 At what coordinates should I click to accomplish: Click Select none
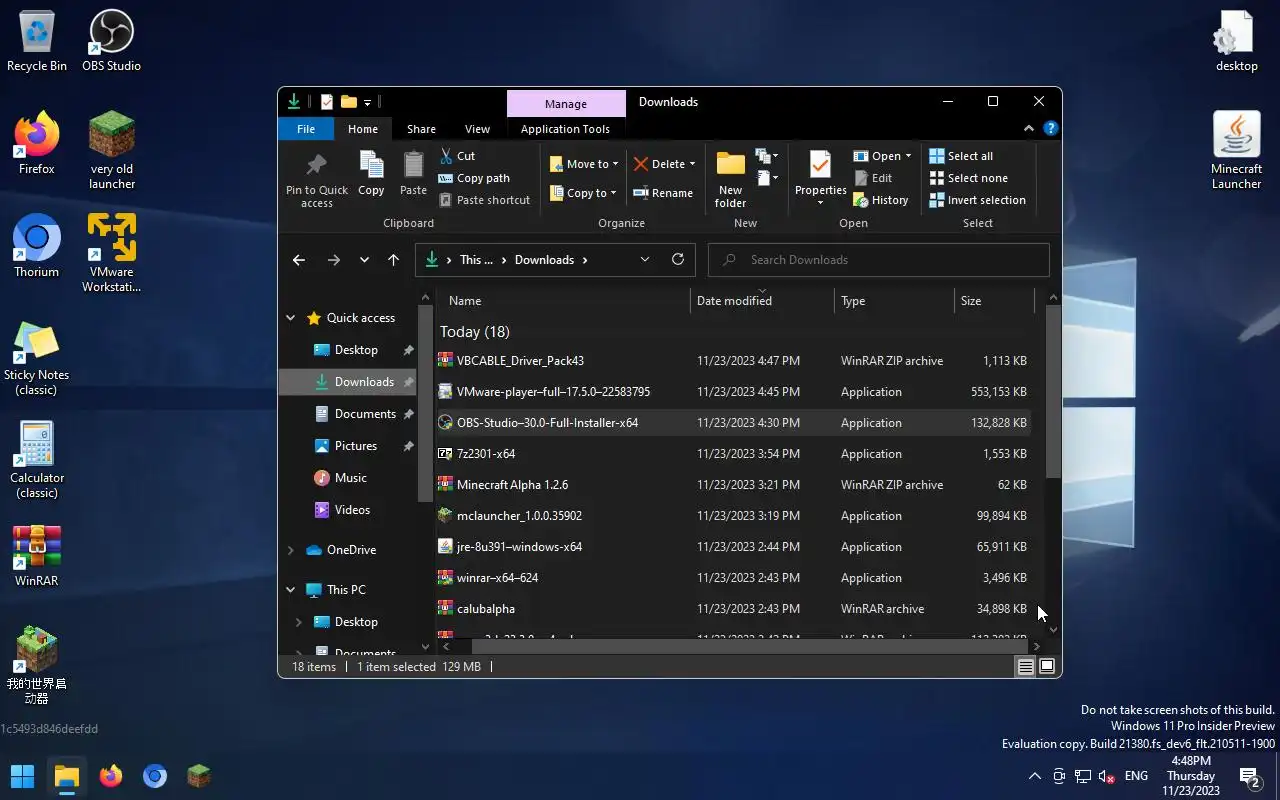click(968, 178)
